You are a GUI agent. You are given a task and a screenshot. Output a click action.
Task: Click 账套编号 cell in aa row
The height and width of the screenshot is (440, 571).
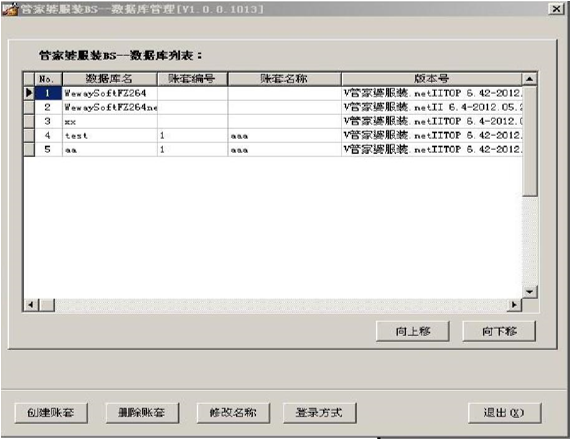193,149
